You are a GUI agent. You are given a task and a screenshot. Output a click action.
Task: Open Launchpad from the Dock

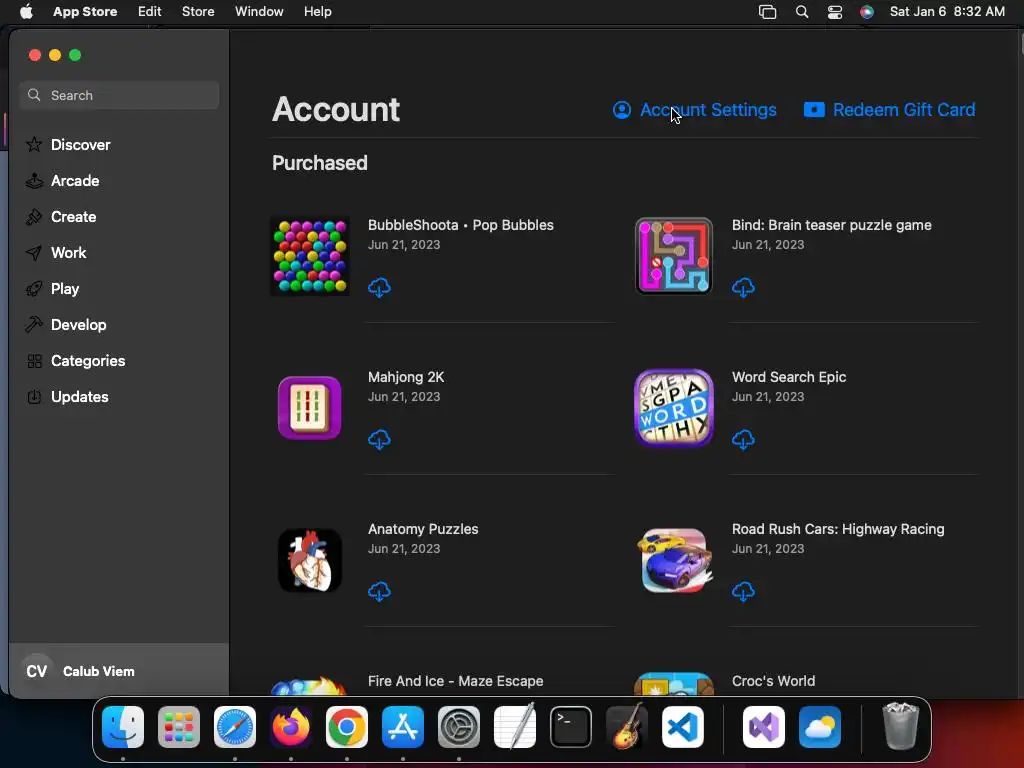pyautogui.click(x=179, y=727)
